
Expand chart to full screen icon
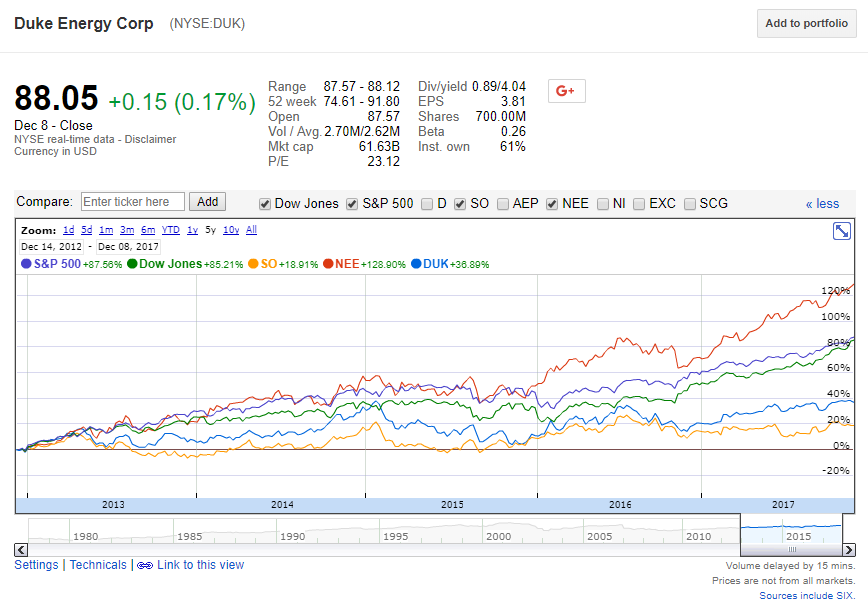(841, 231)
